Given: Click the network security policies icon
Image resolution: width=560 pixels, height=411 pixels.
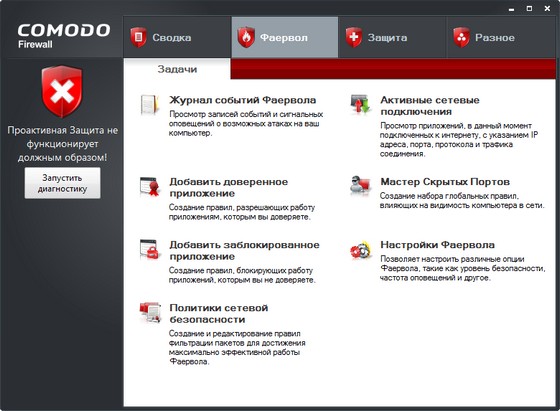Looking at the screenshot, I should pos(150,312).
